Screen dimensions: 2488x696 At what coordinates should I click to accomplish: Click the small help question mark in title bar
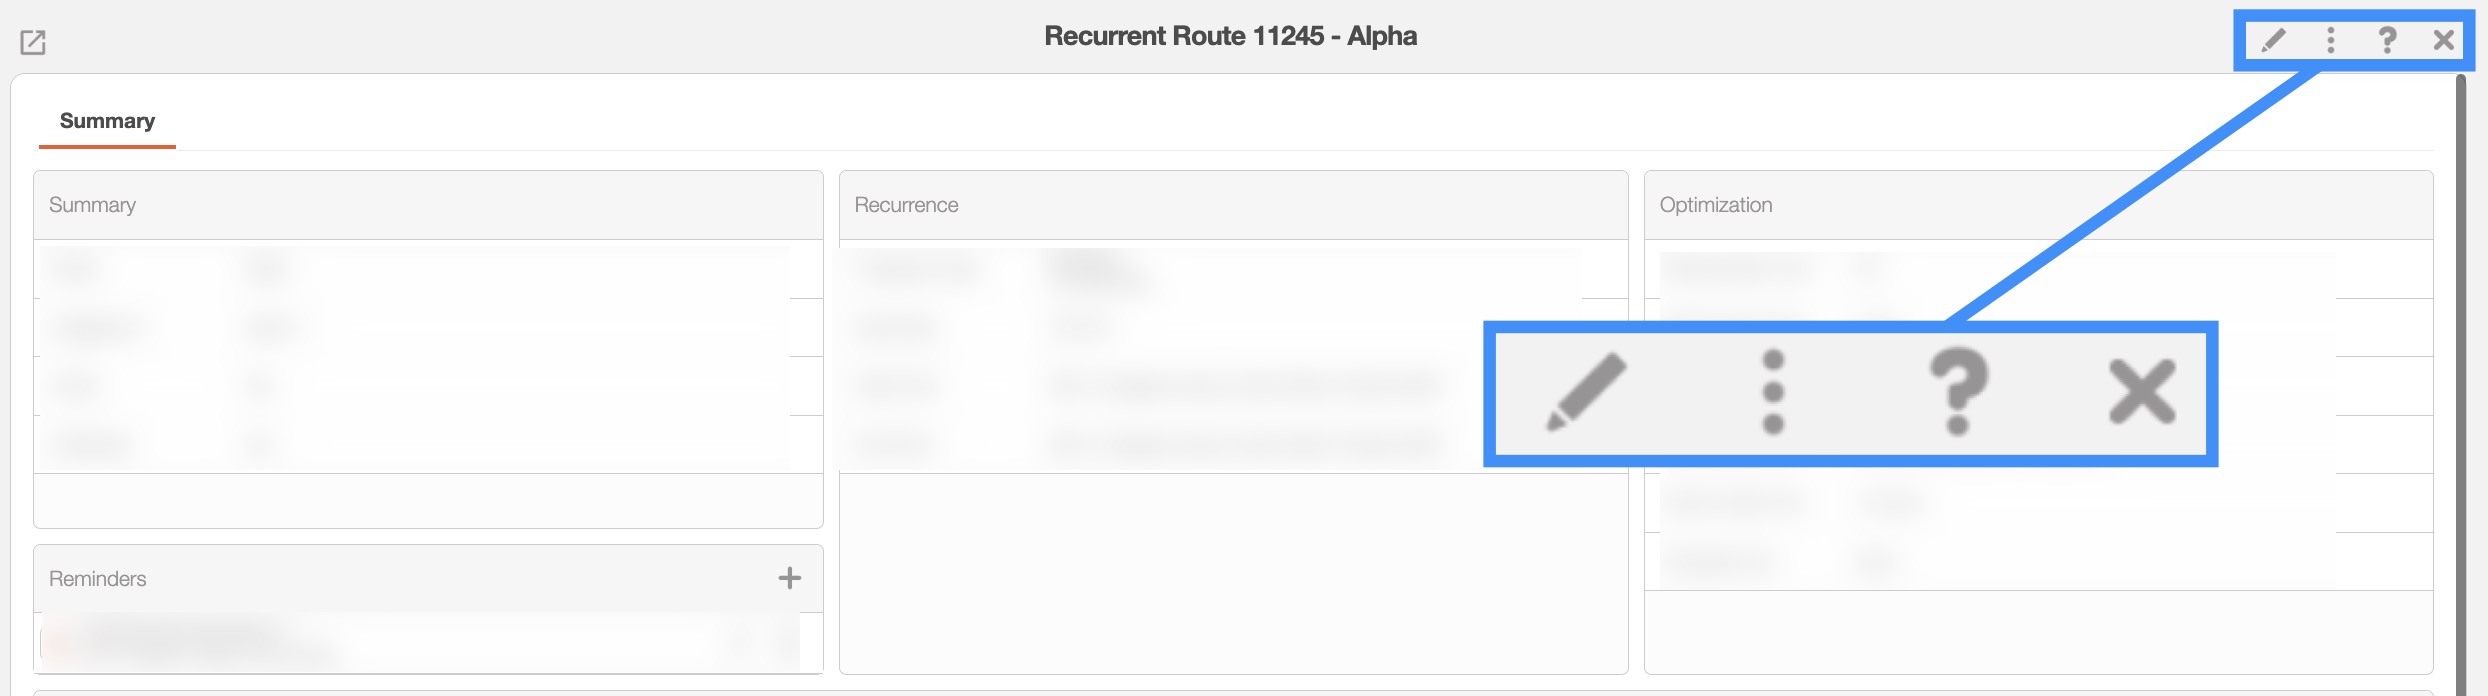click(2387, 40)
